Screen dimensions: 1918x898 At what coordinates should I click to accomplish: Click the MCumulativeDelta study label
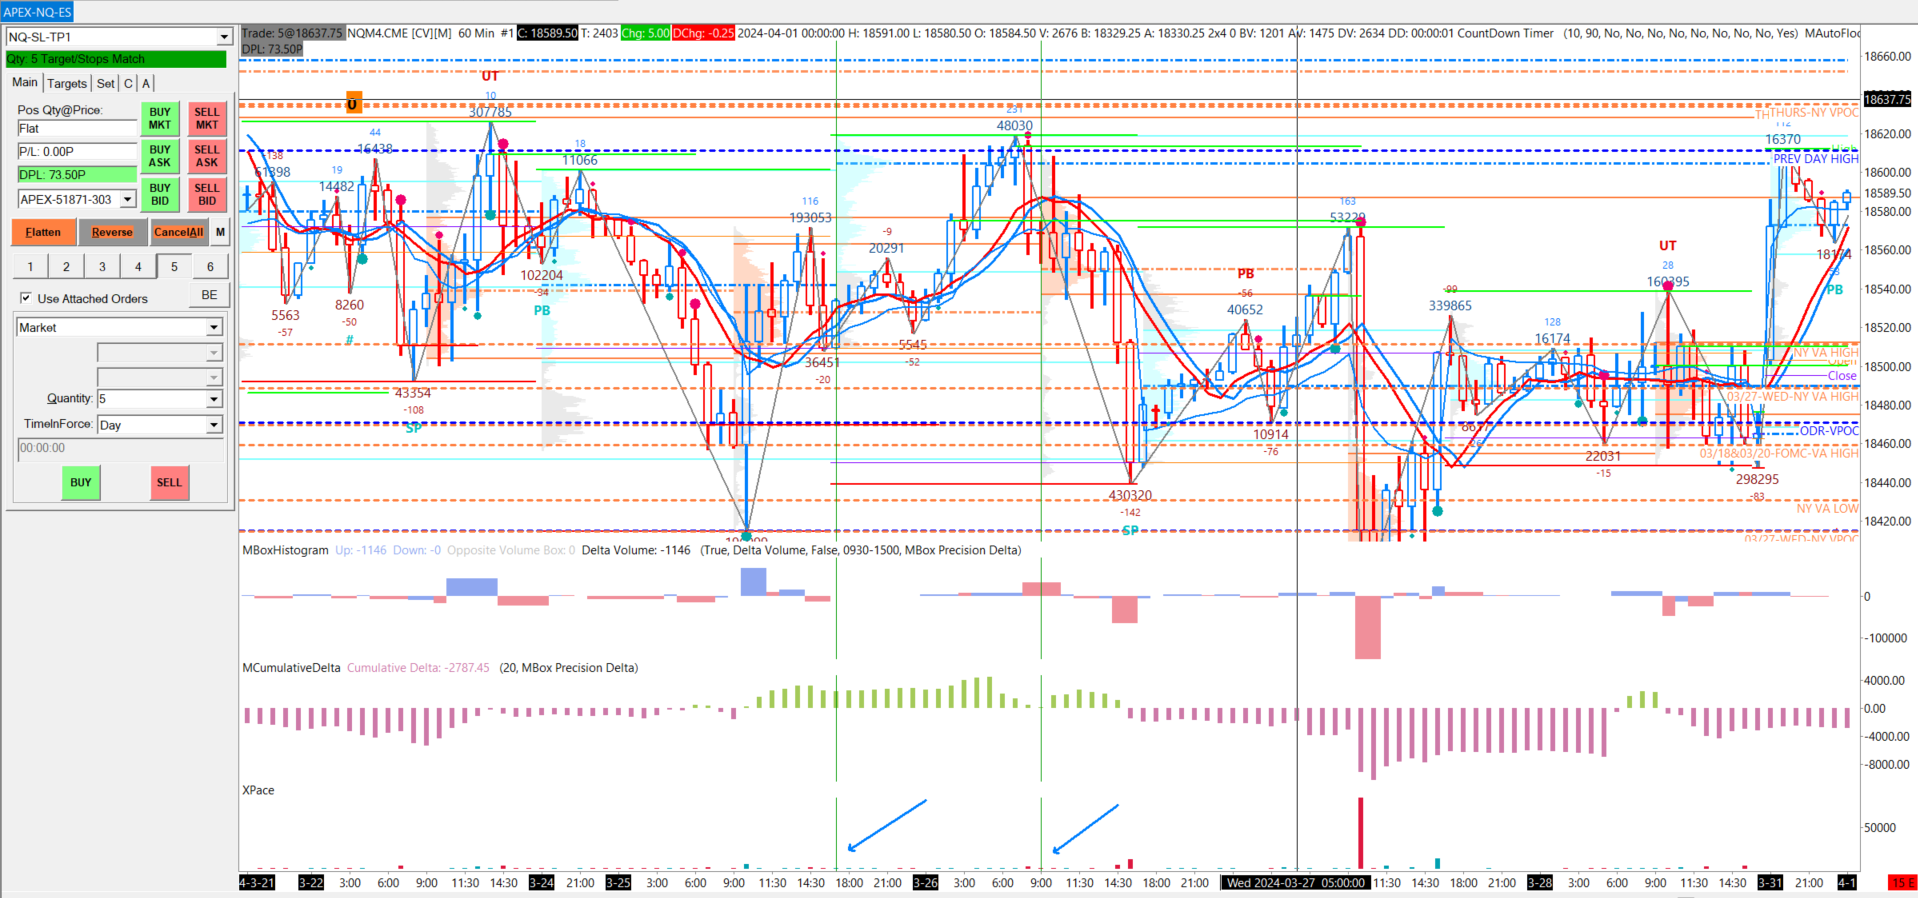(291, 668)
